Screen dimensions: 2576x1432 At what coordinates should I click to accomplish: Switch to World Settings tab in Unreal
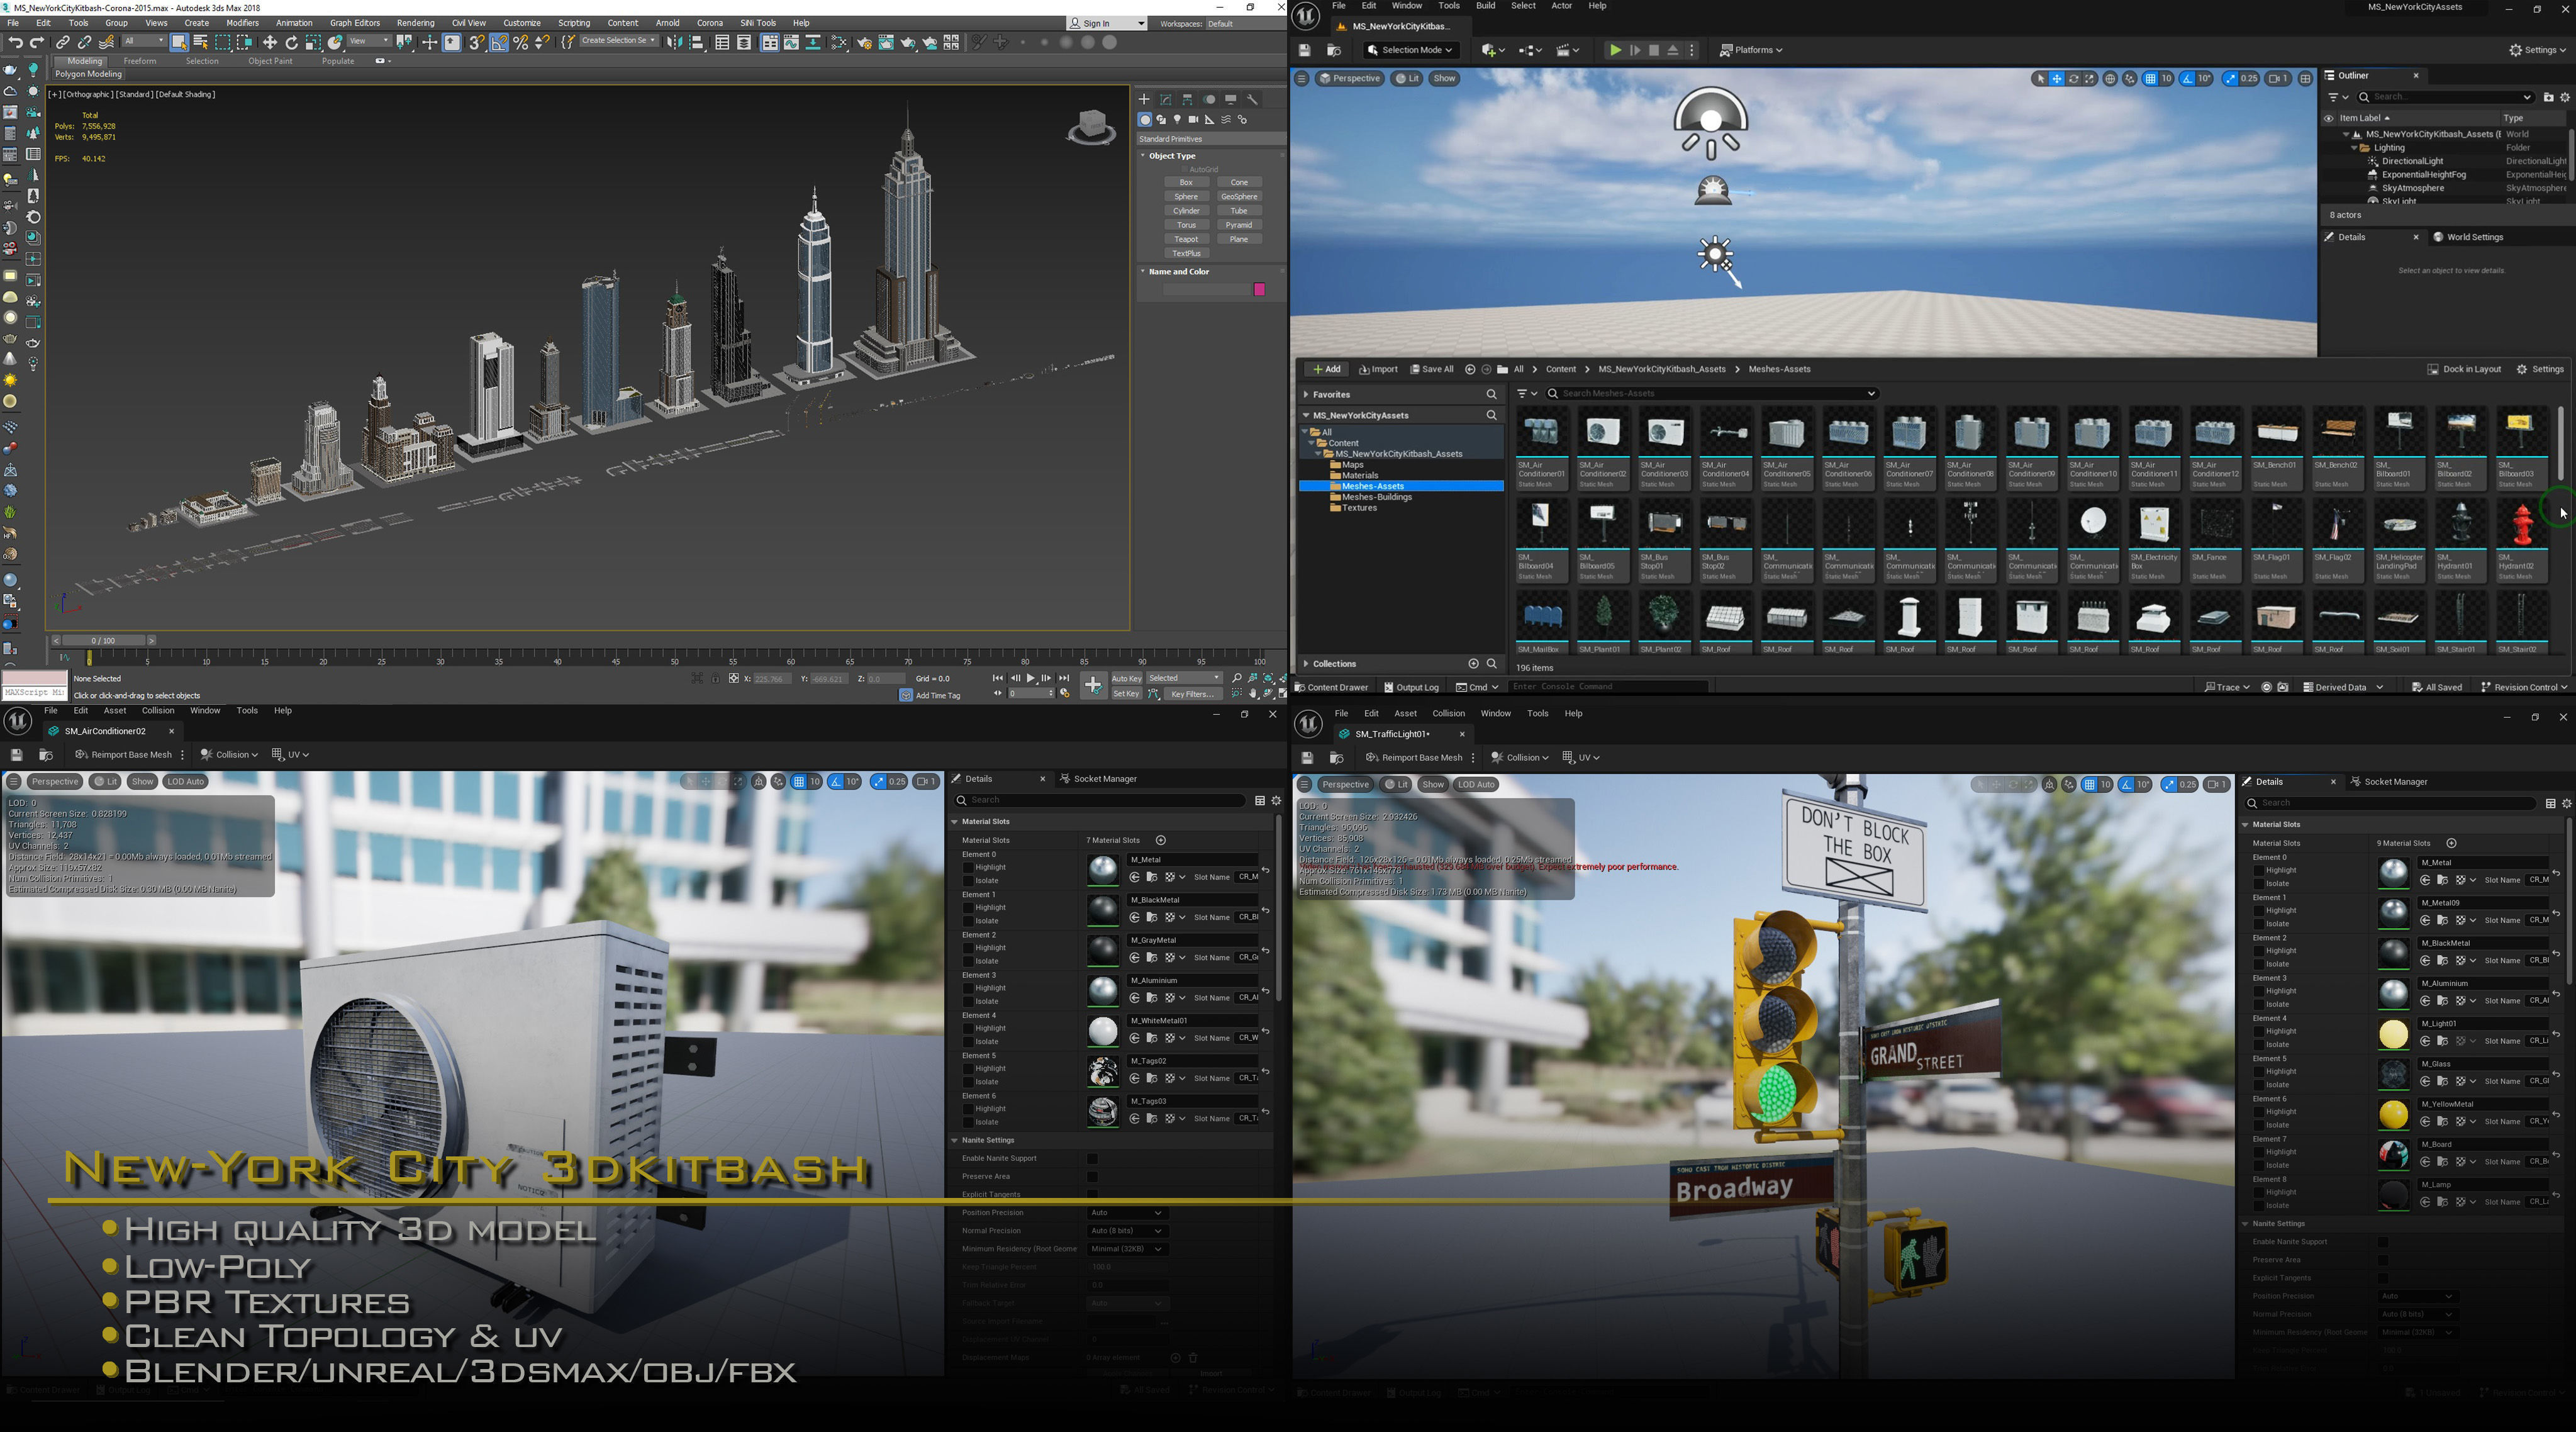(2467, 237)
